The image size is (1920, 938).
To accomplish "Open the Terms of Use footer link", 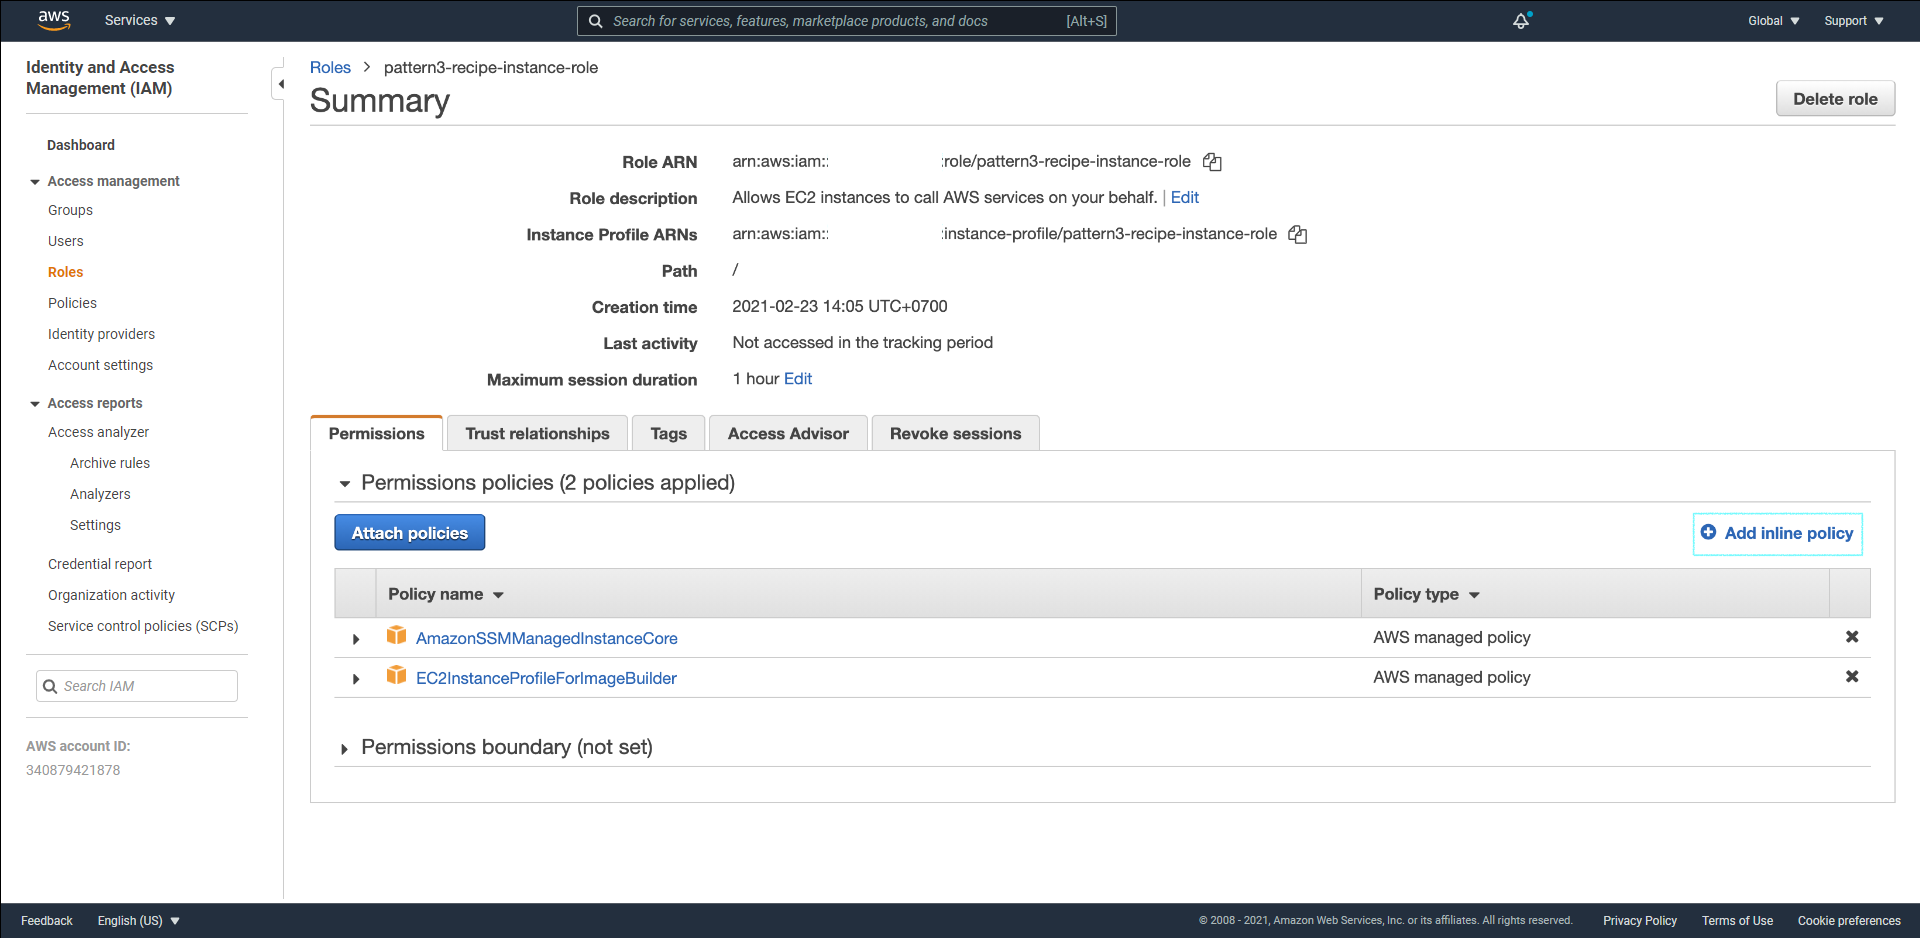I will (1737, 921).
